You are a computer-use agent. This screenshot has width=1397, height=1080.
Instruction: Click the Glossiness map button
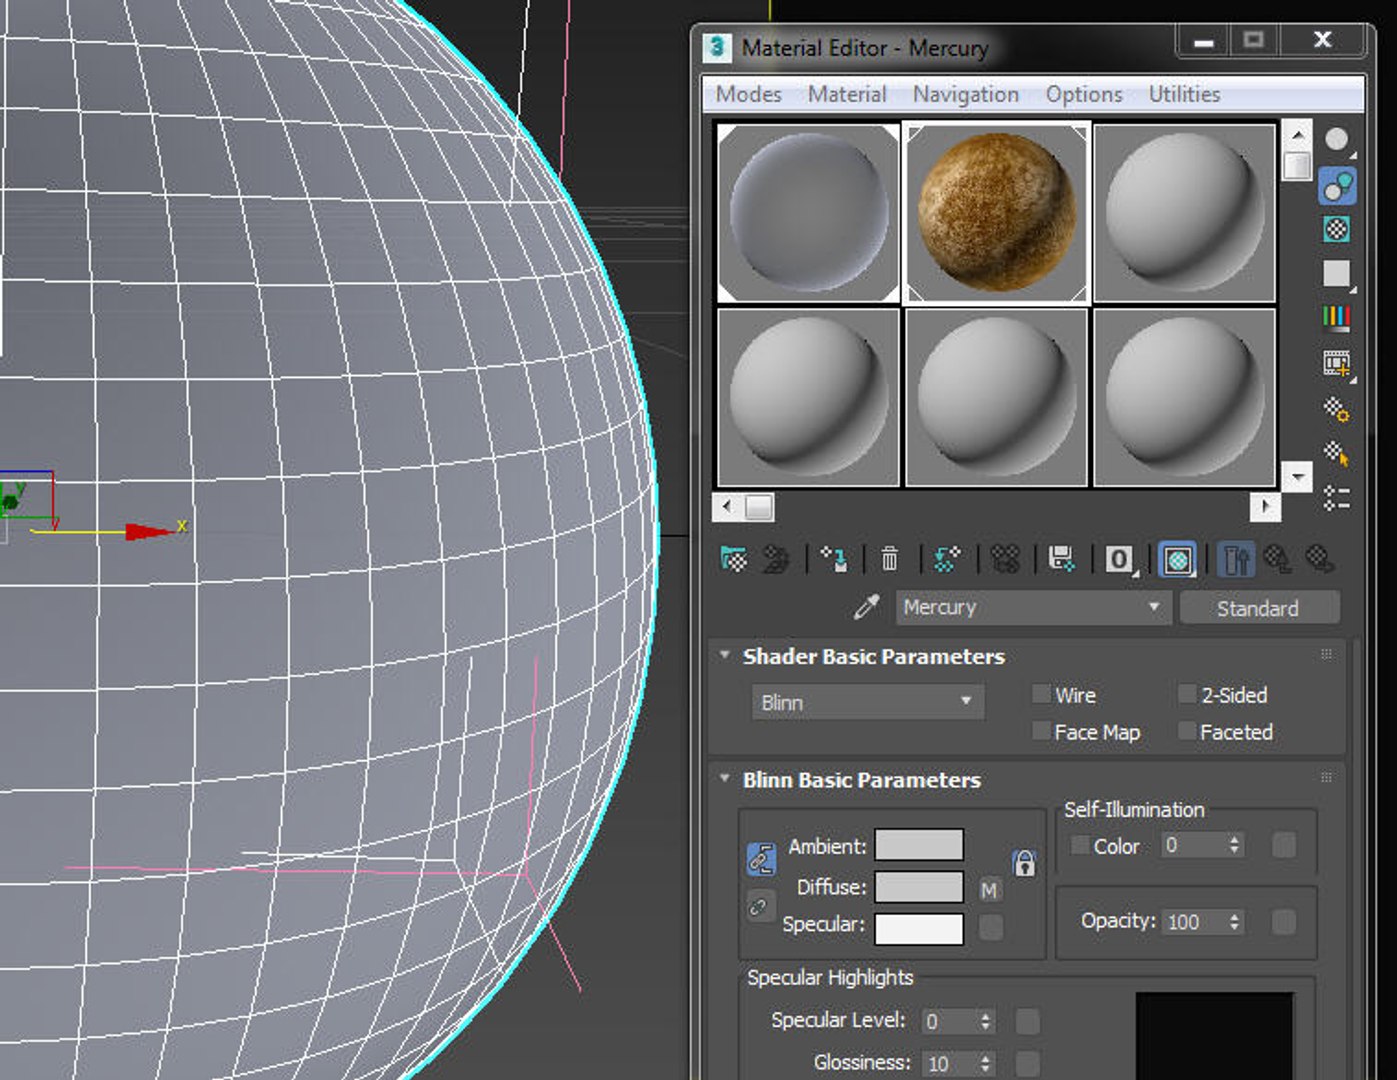coord(1027,1063)
